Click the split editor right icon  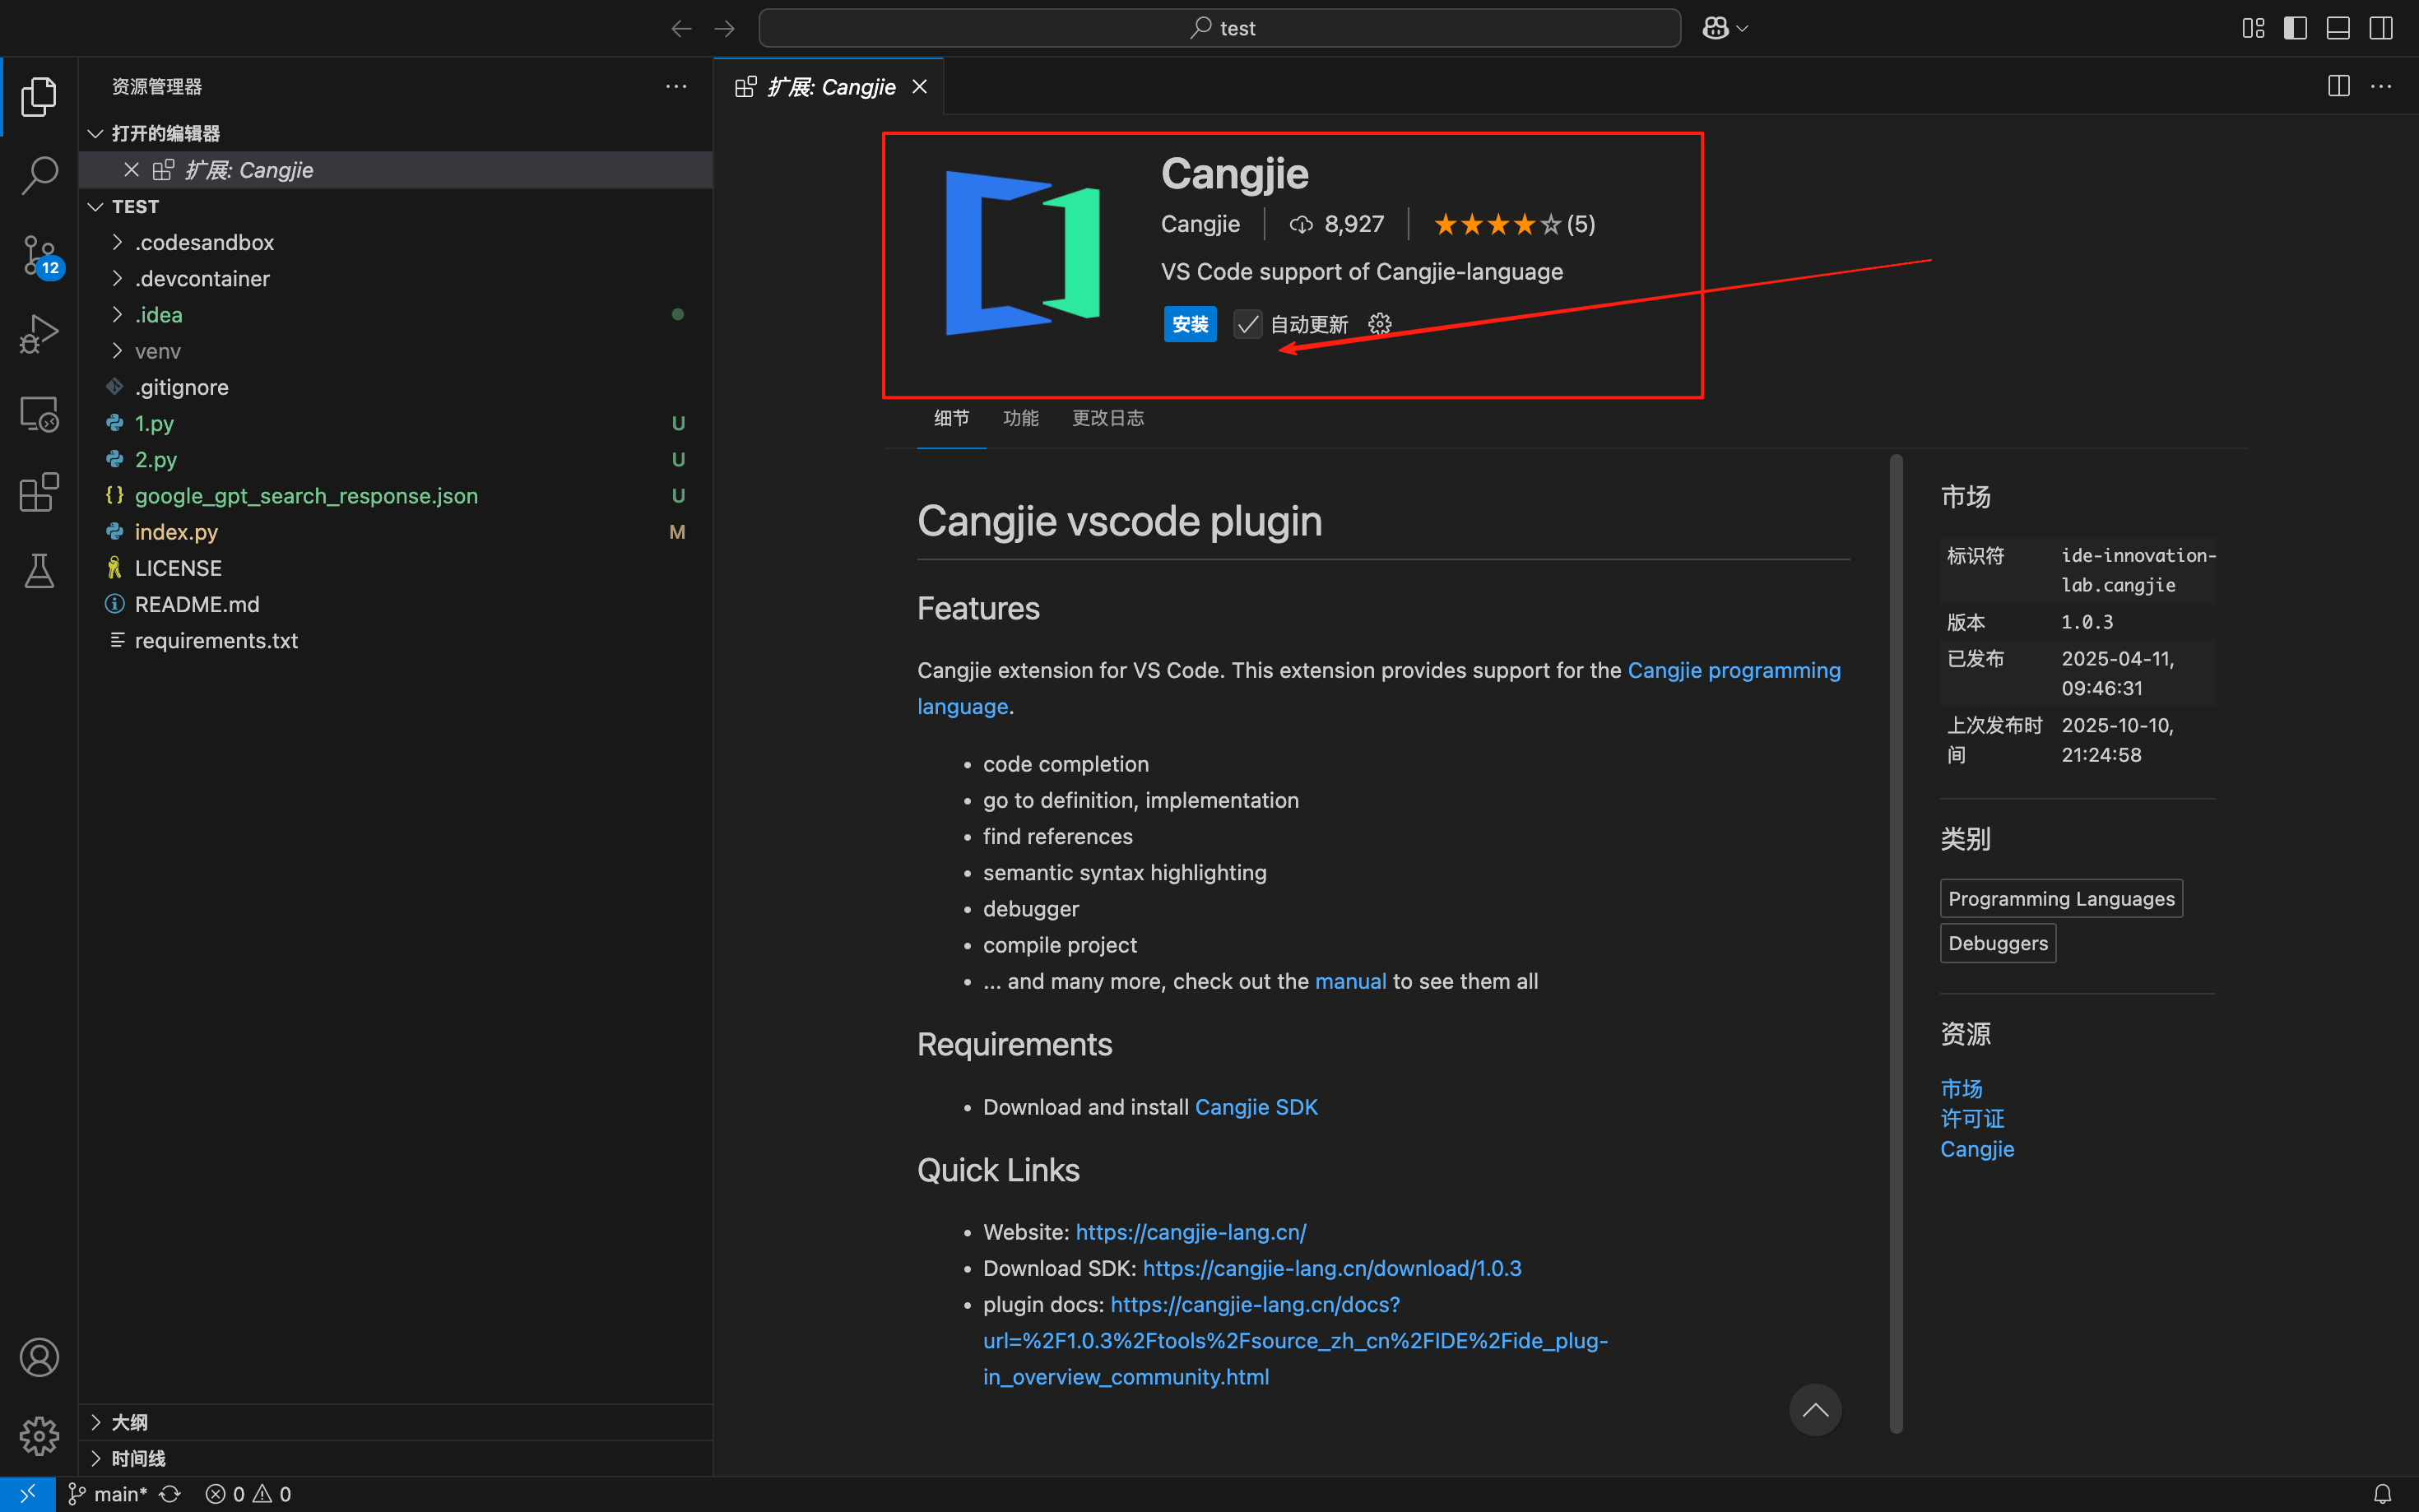point(2338,86)
